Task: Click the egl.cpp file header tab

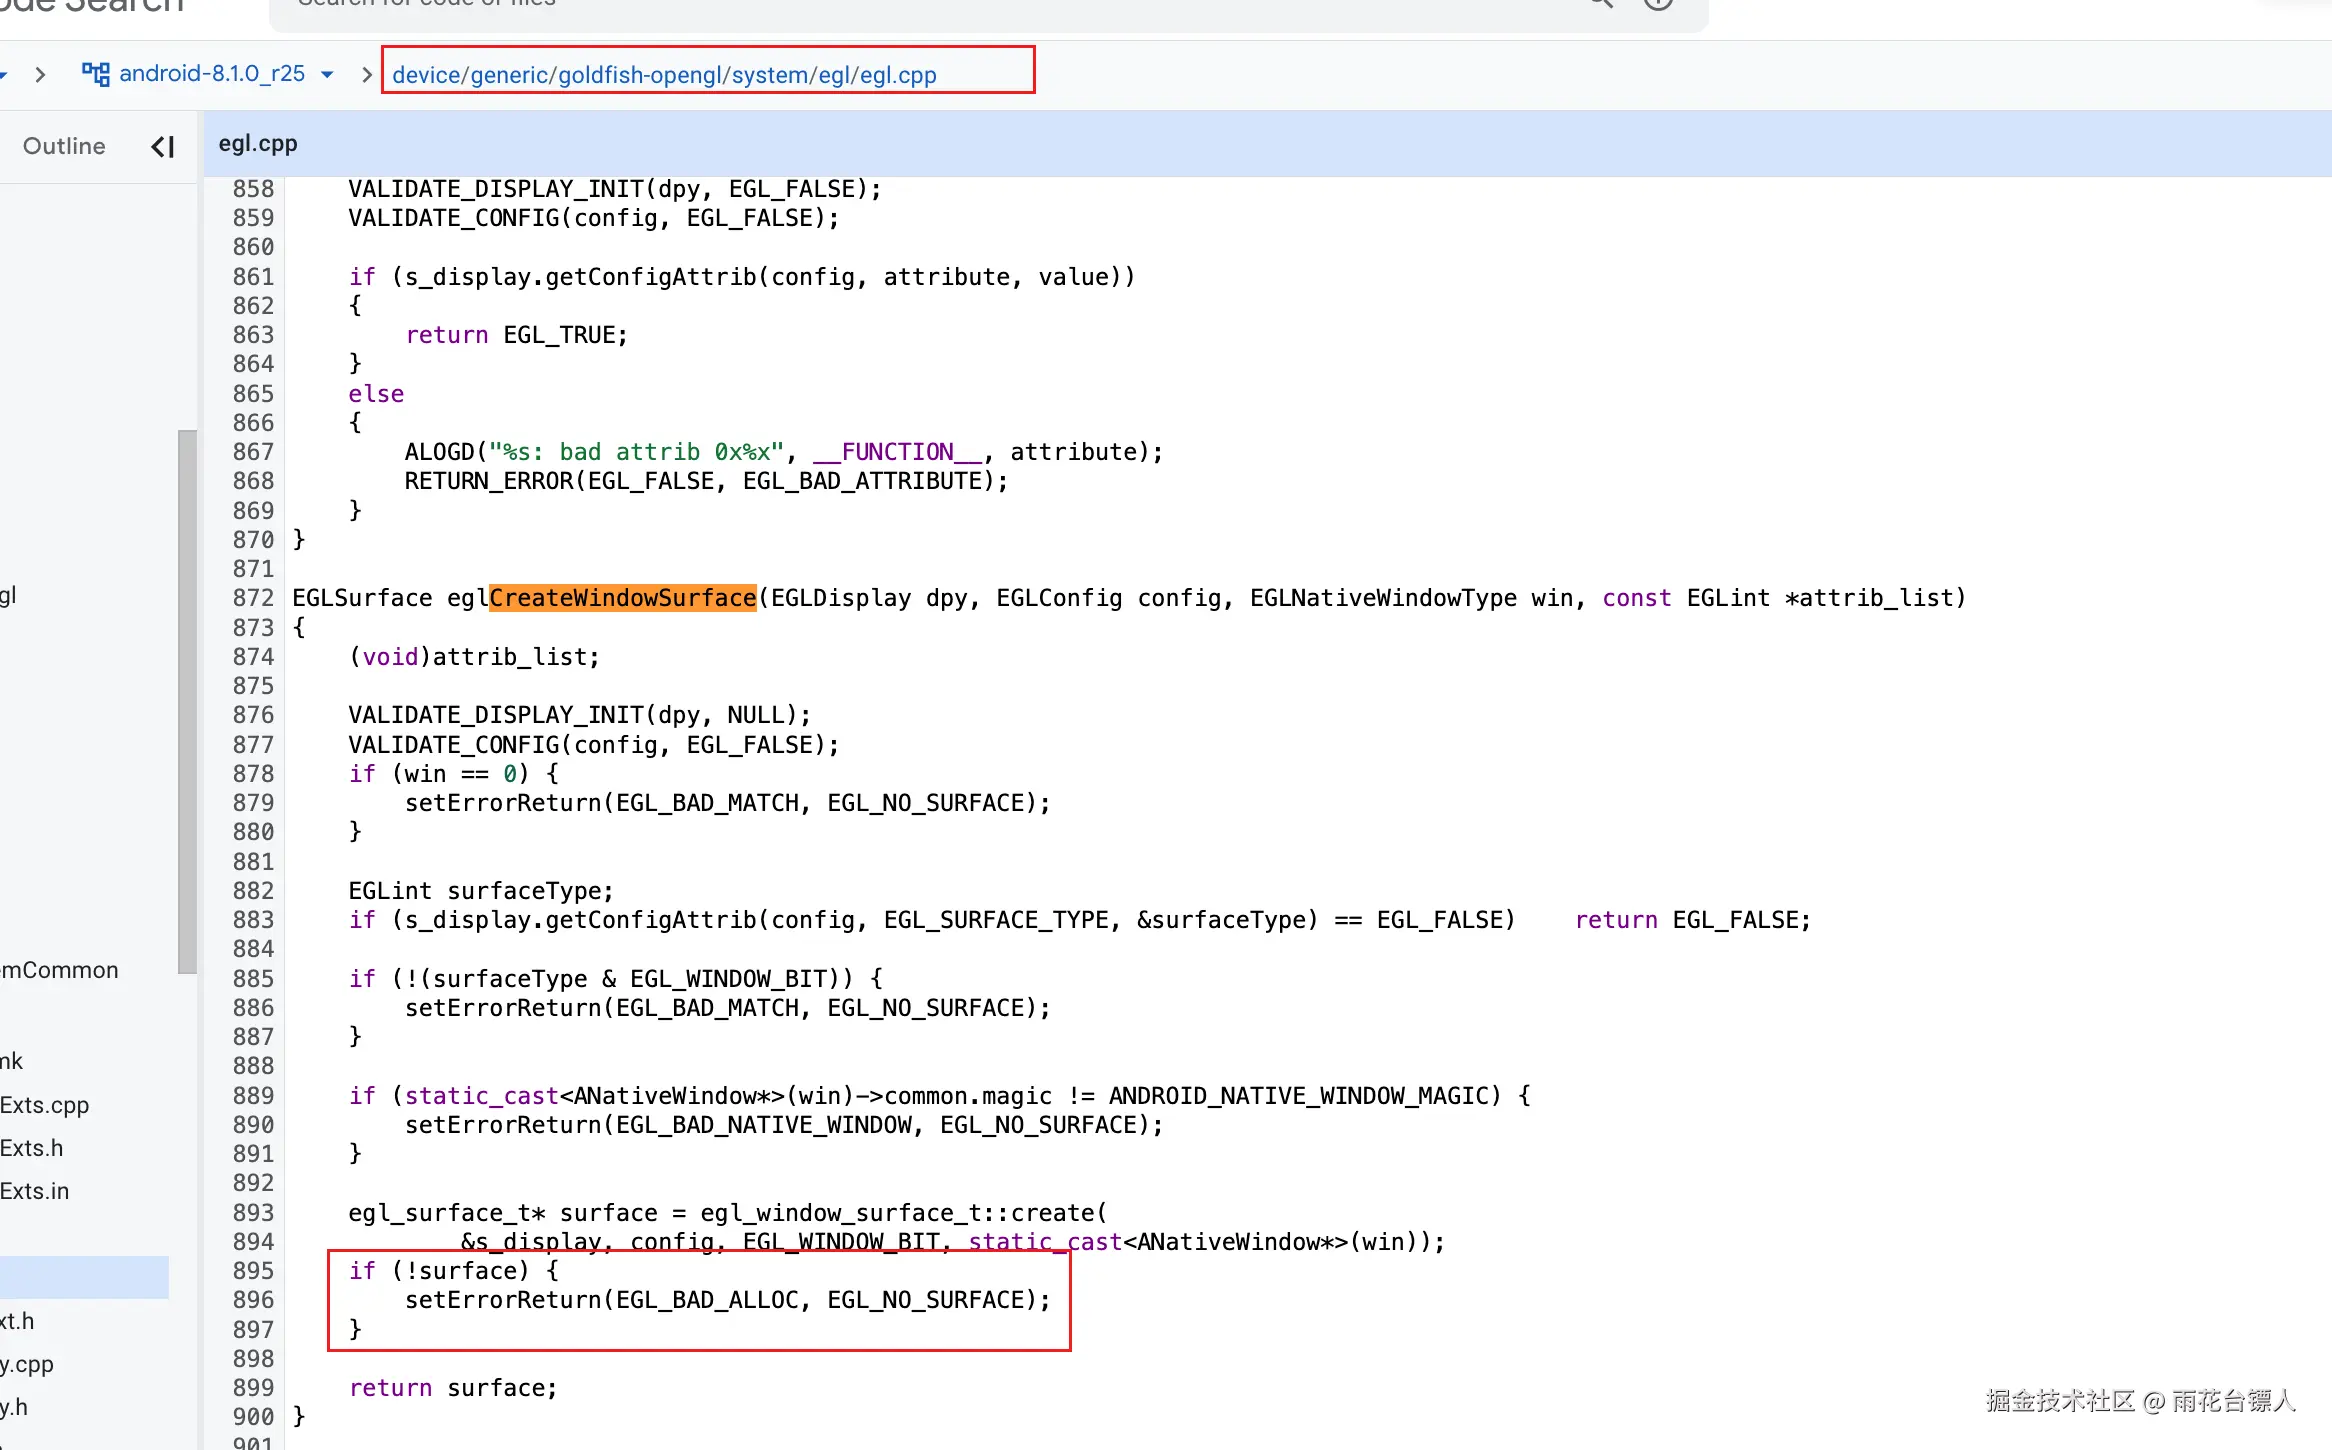Action: (x=258, y=143)
